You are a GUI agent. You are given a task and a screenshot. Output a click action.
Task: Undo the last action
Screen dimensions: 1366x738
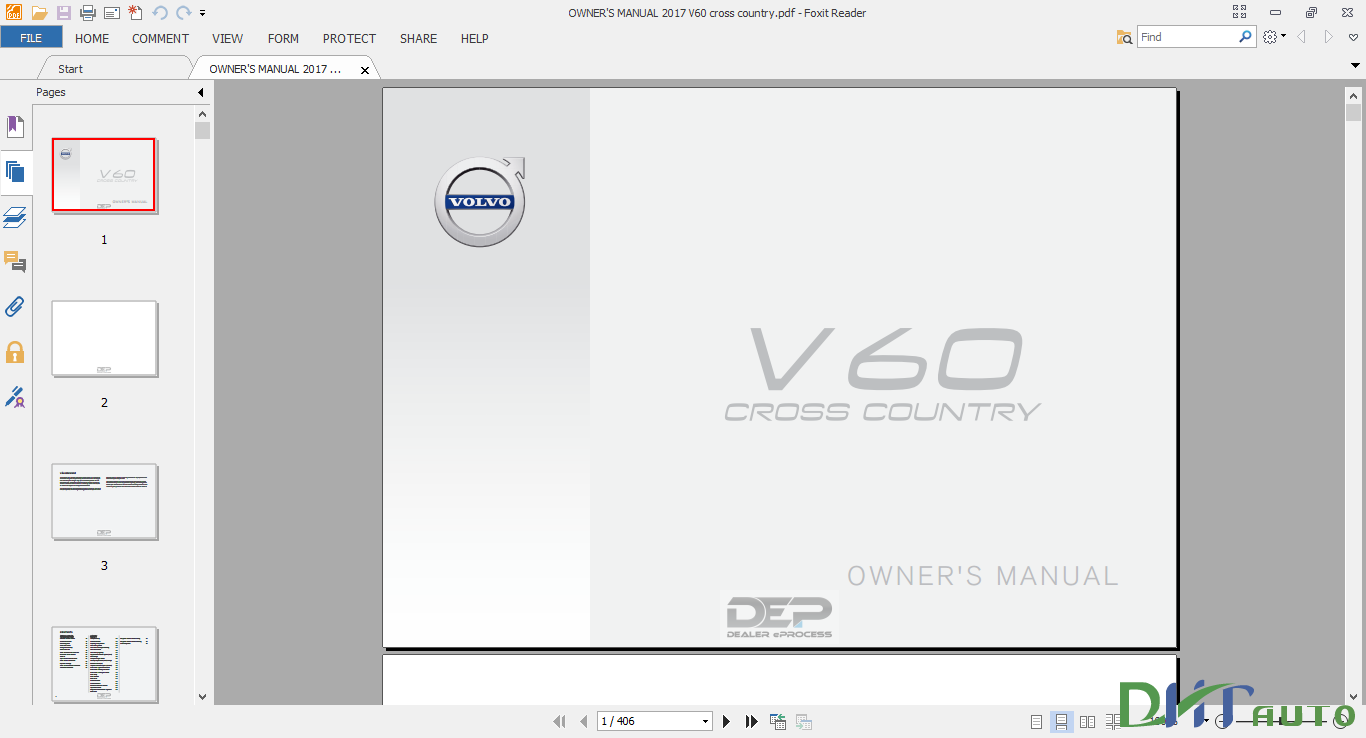click(x=160, y=13)
